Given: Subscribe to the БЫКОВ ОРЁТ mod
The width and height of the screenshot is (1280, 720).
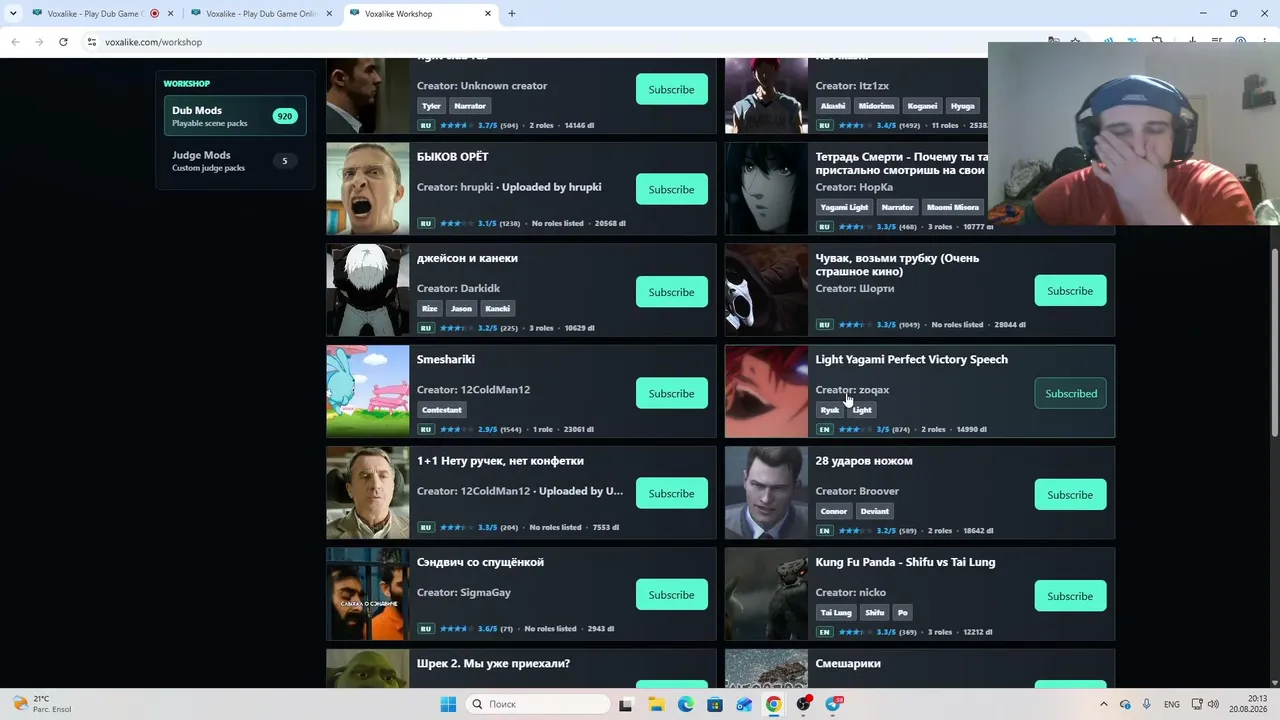Looking at the screenshot, I should (x=671, y=189).
